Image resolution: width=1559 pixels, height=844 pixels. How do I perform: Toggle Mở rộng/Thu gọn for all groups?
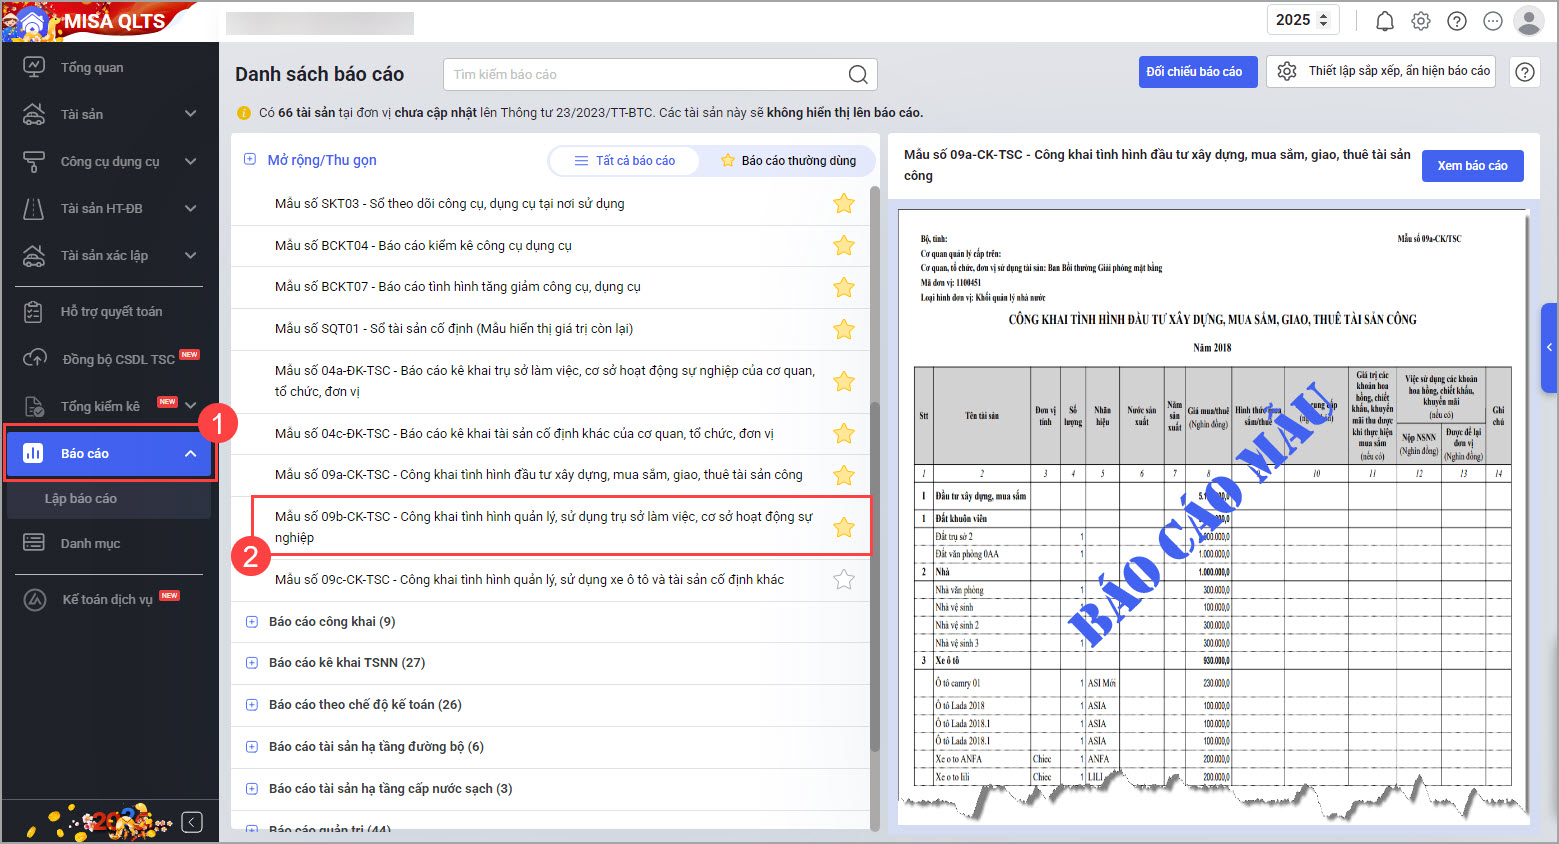(311, 160)
